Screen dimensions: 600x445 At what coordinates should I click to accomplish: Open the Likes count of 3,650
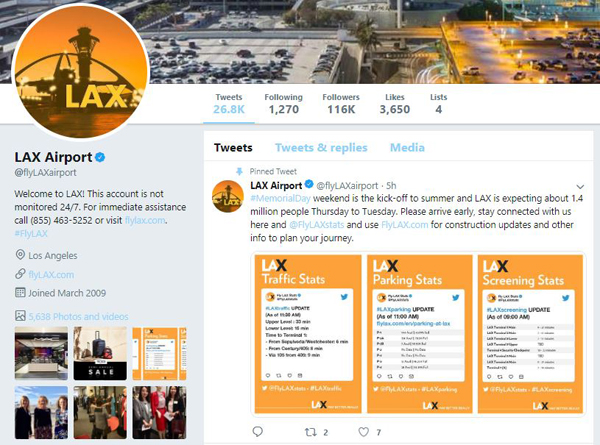pos(395,104)
